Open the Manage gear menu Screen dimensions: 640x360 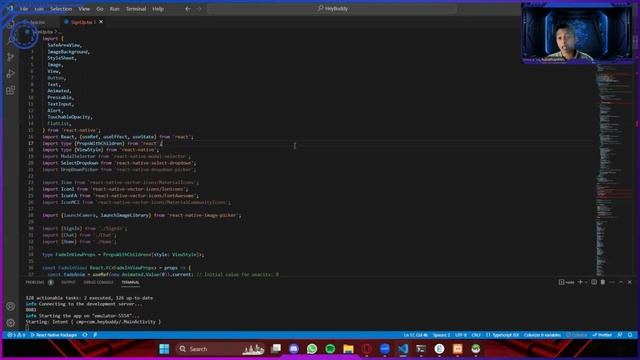11,323
